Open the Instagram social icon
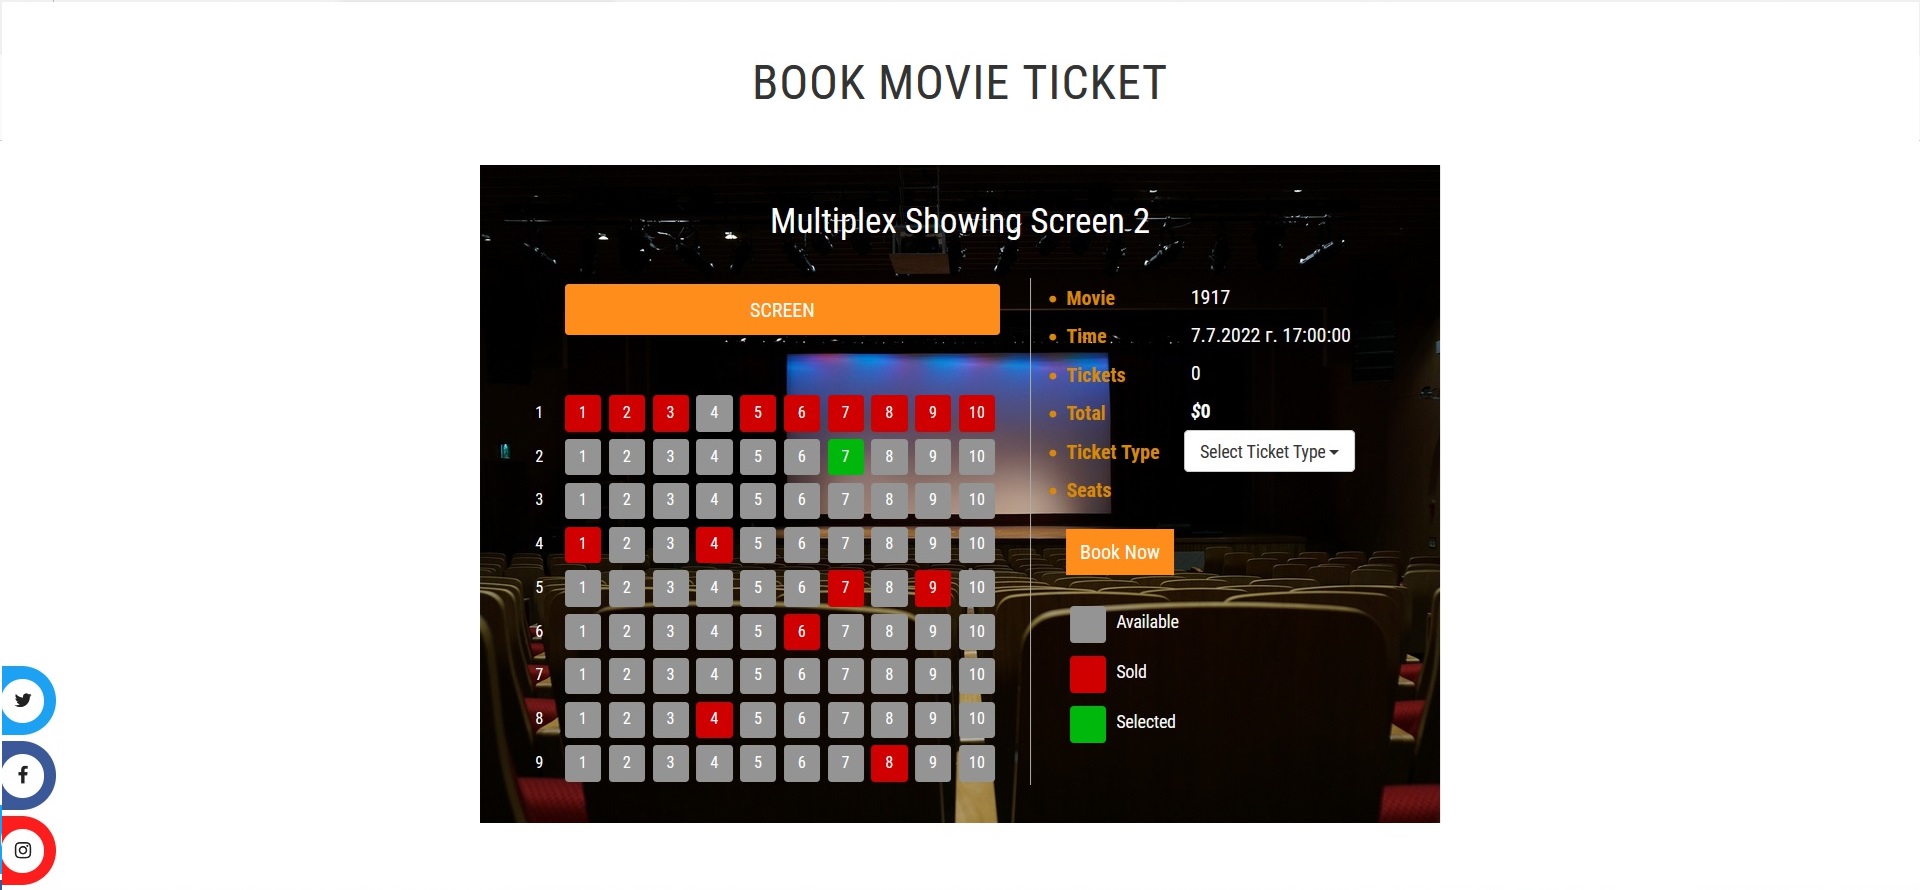Screen dimensions: 1920x890 23,851
